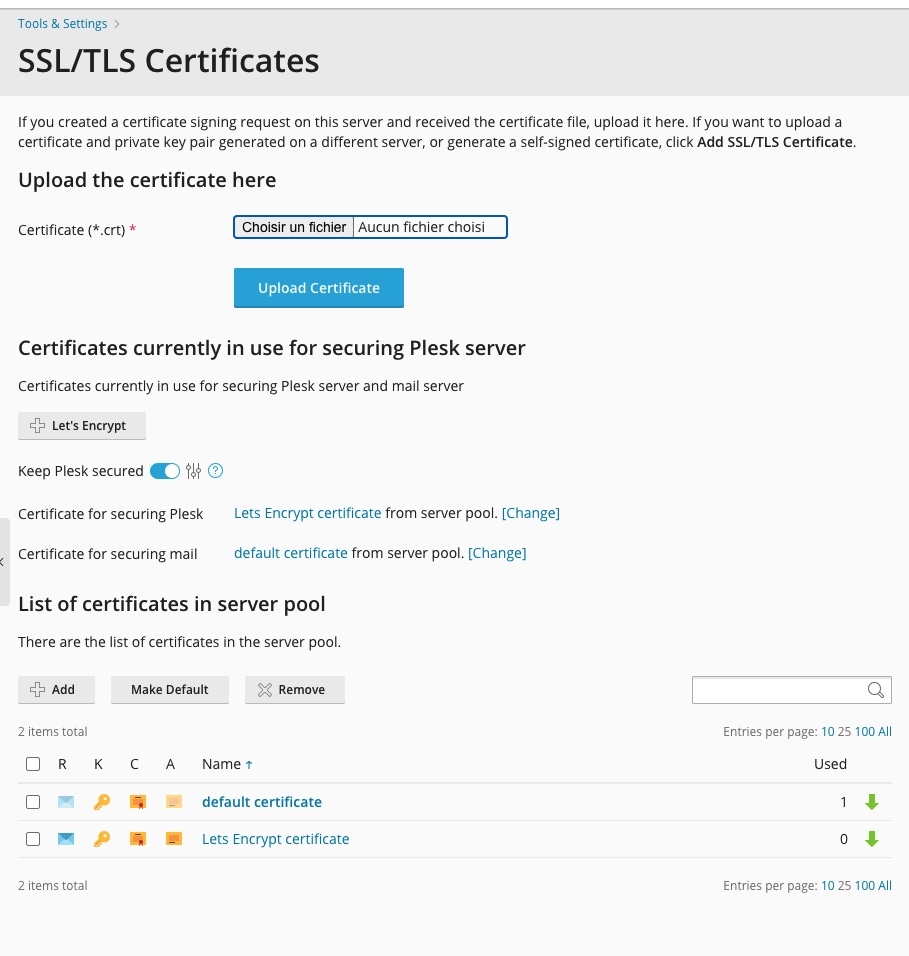Click the help question mark icon
This screenshot has width=909, height=956.
click(215, 471)
